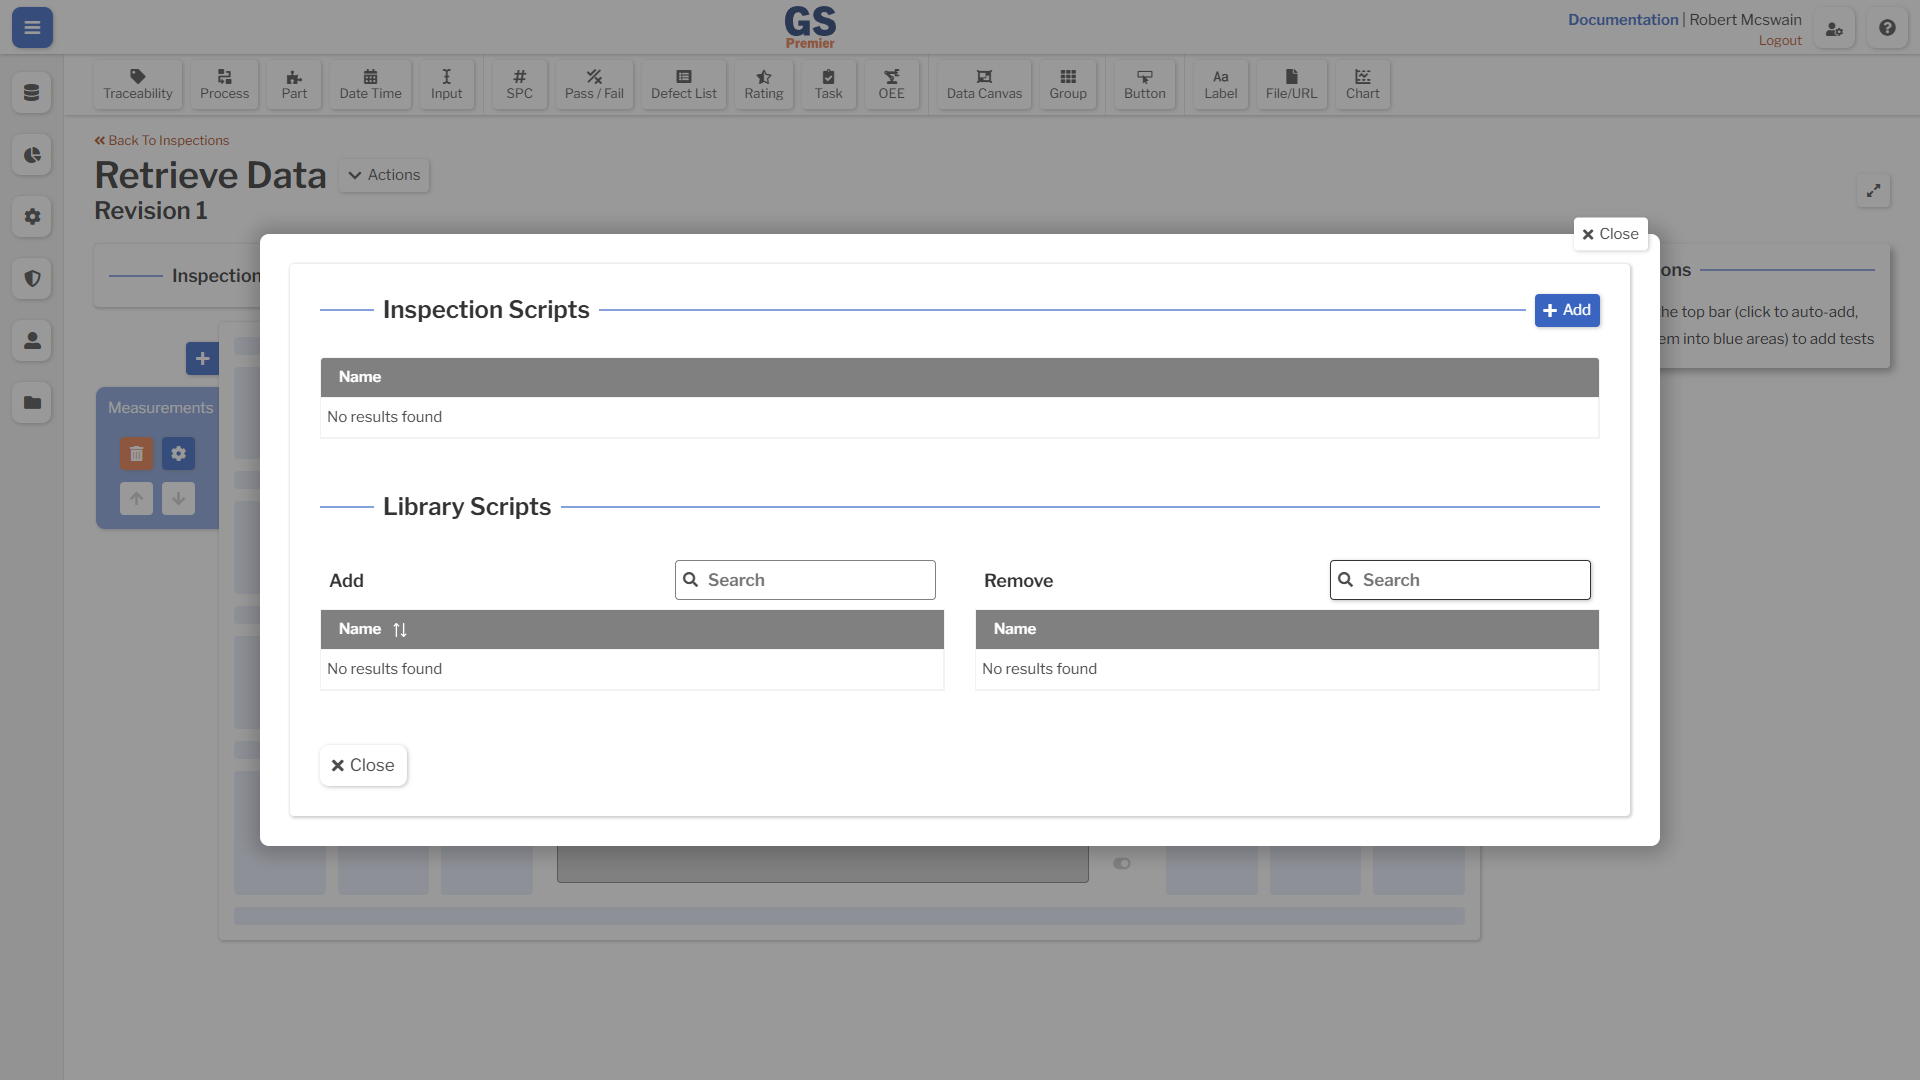Image resolution: width=1920 pixels, height=1080 pixels.
Task: Open user settings icon in header
Action: pos(1835,29)
